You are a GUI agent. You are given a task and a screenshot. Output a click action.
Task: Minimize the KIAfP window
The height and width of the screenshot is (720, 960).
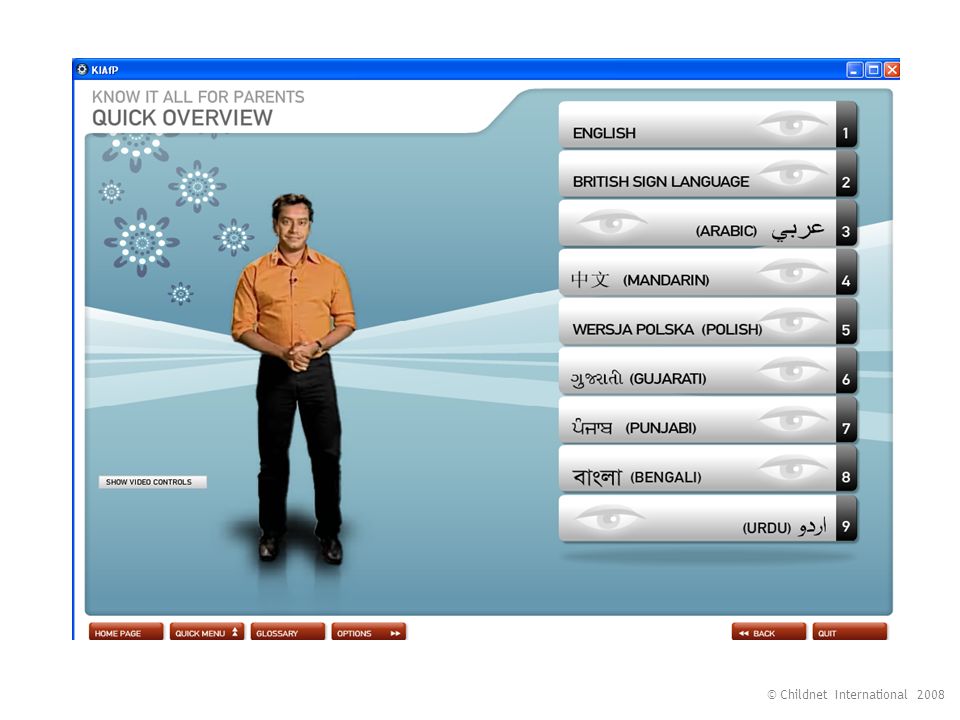(855, 70)
